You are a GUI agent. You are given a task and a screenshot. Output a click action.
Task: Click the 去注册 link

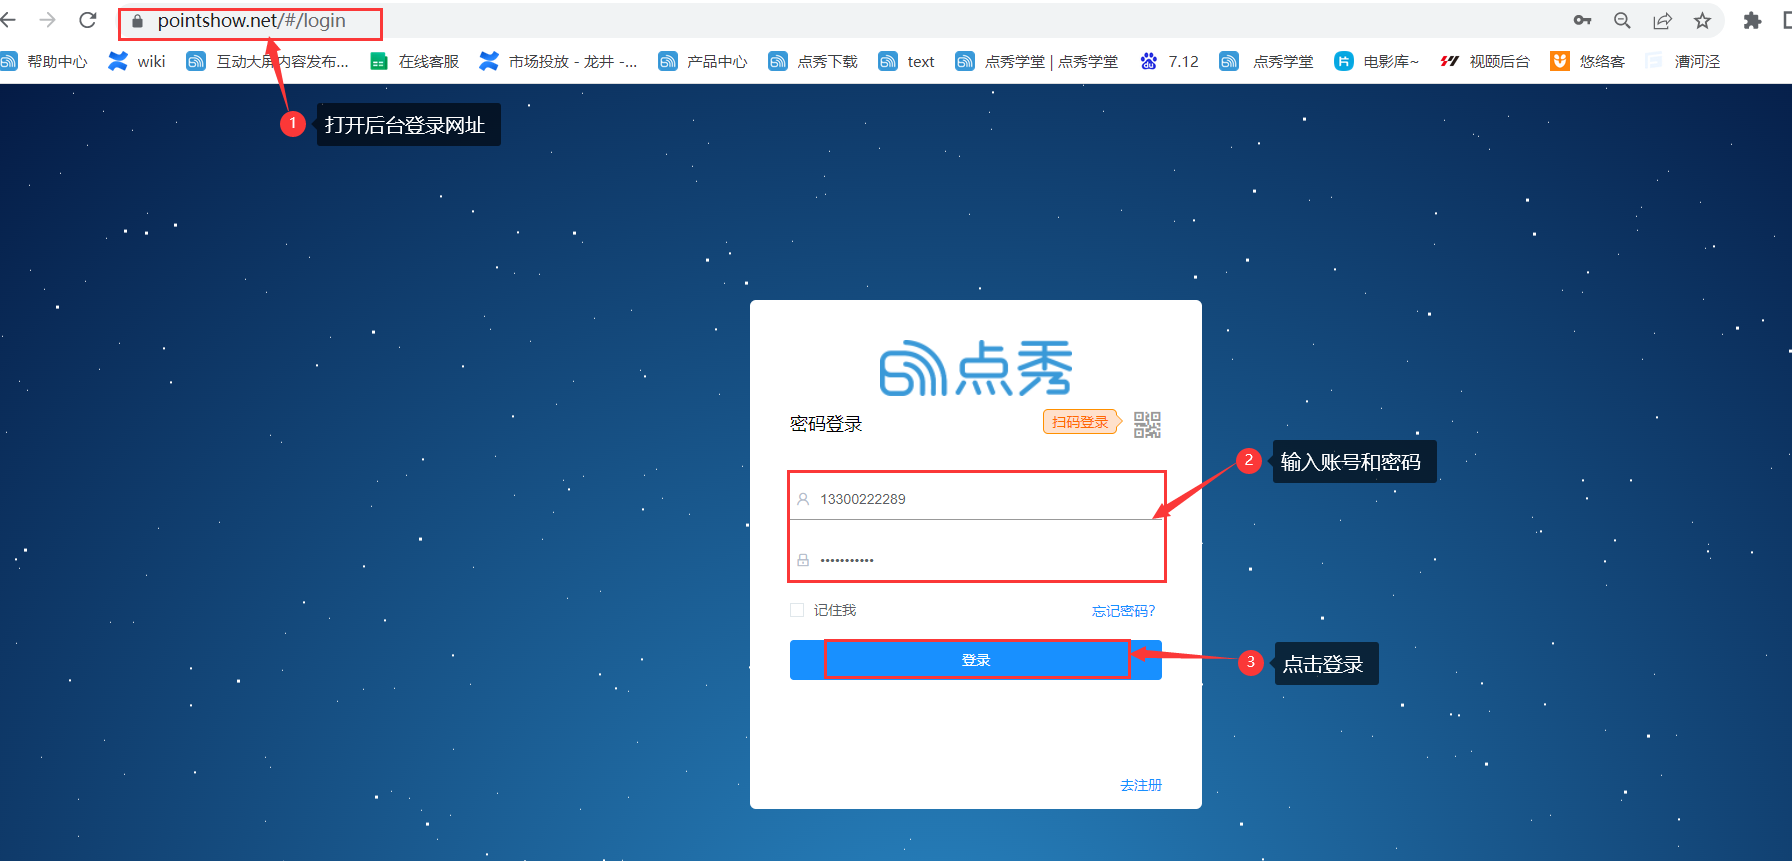tap(1141, 785)
